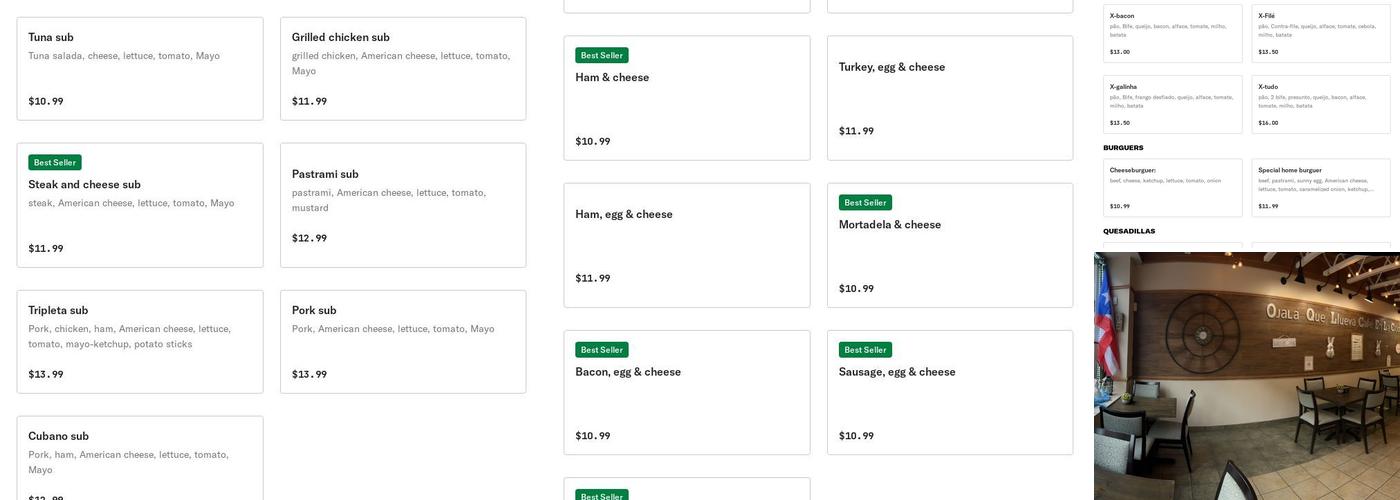The image size is (1400, 500).
Task: Click the $13.00 price of X-bacon
Action: [1120, 52]
